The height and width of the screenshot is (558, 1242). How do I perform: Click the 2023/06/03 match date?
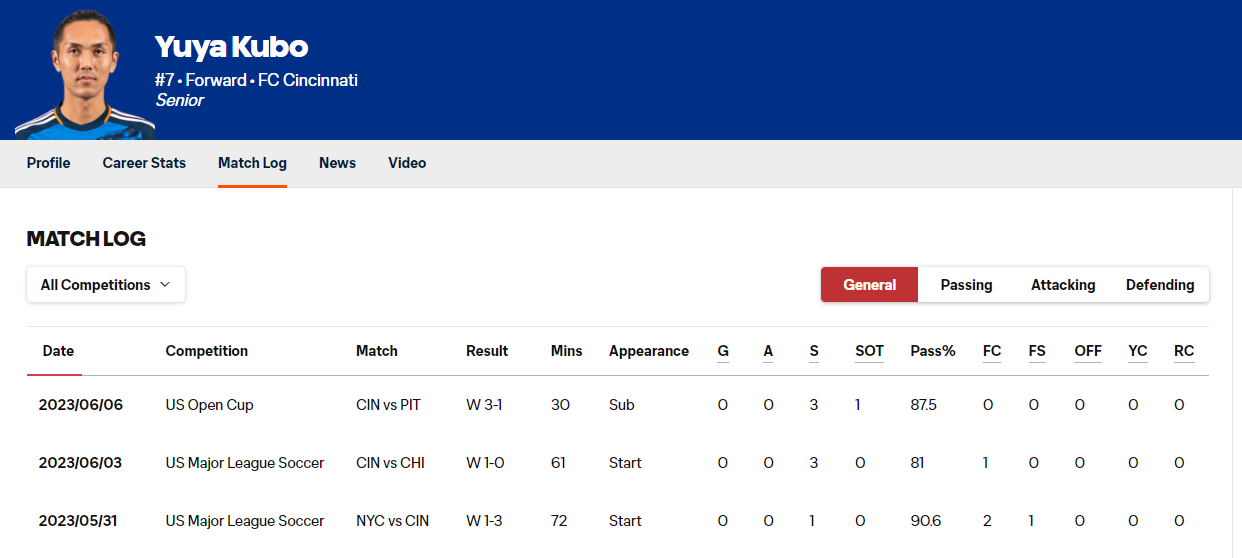(x=80, y=463)
